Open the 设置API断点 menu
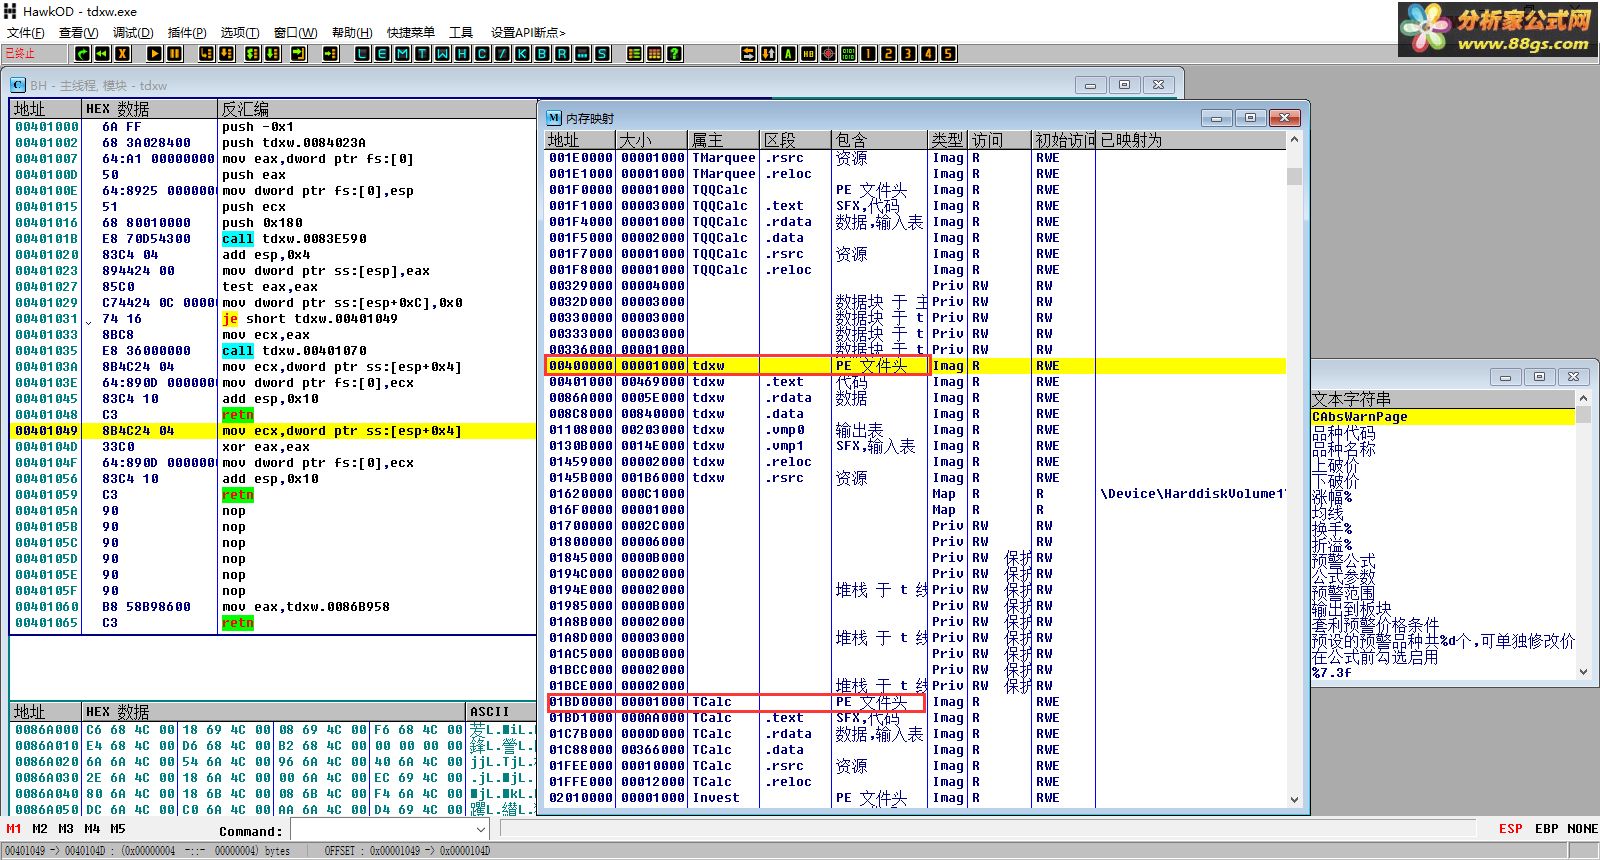This screenshot has height=860, width=1600. pyautogui.click(x=528, y=33)
